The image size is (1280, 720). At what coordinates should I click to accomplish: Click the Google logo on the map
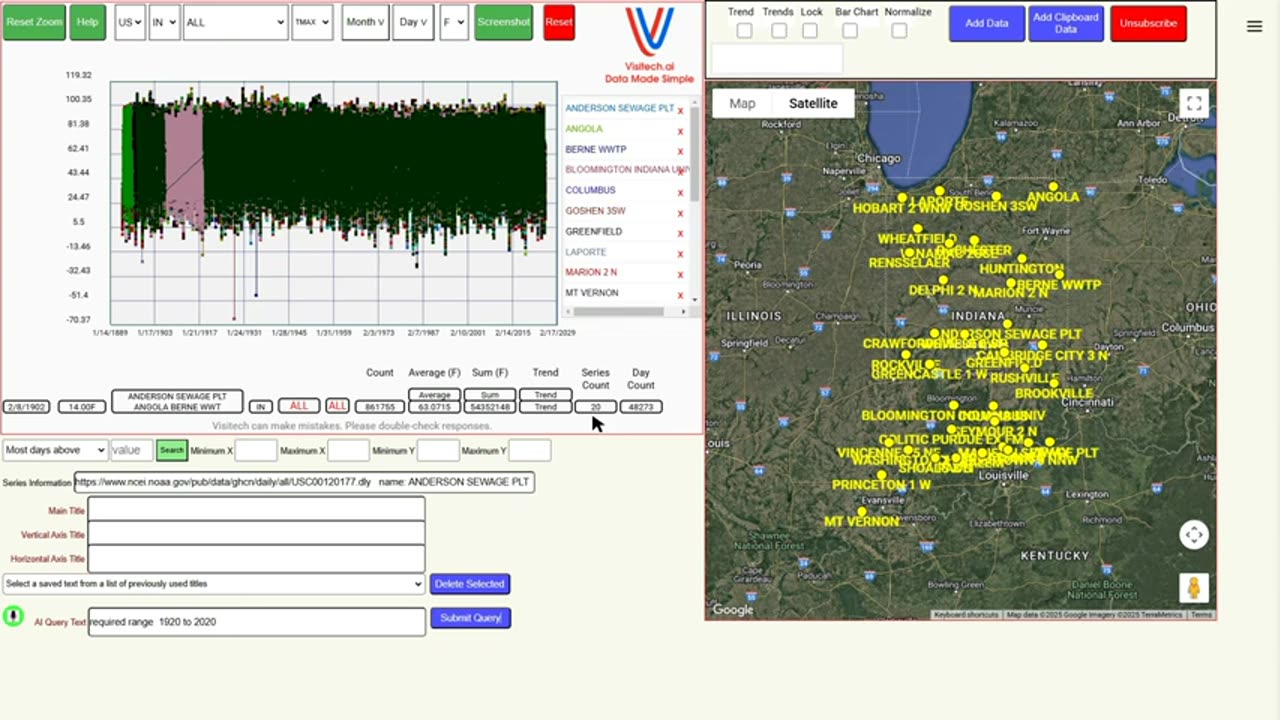pos(733,610)
